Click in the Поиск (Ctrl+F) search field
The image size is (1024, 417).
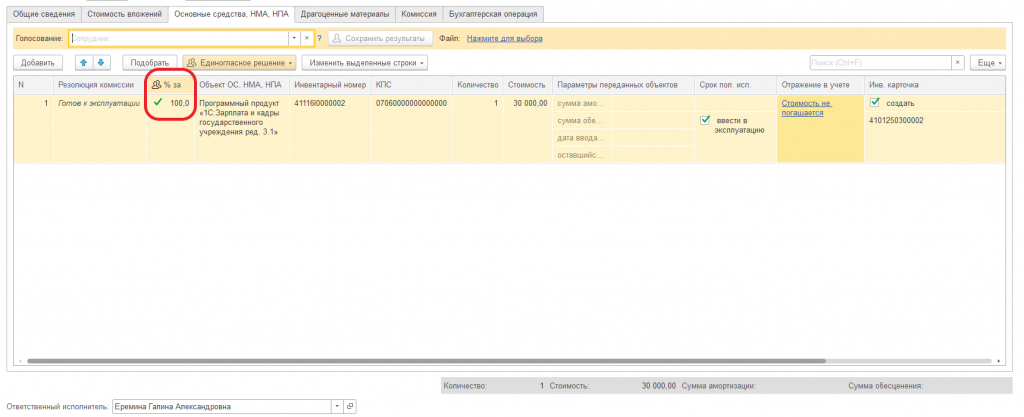[880, 63]
